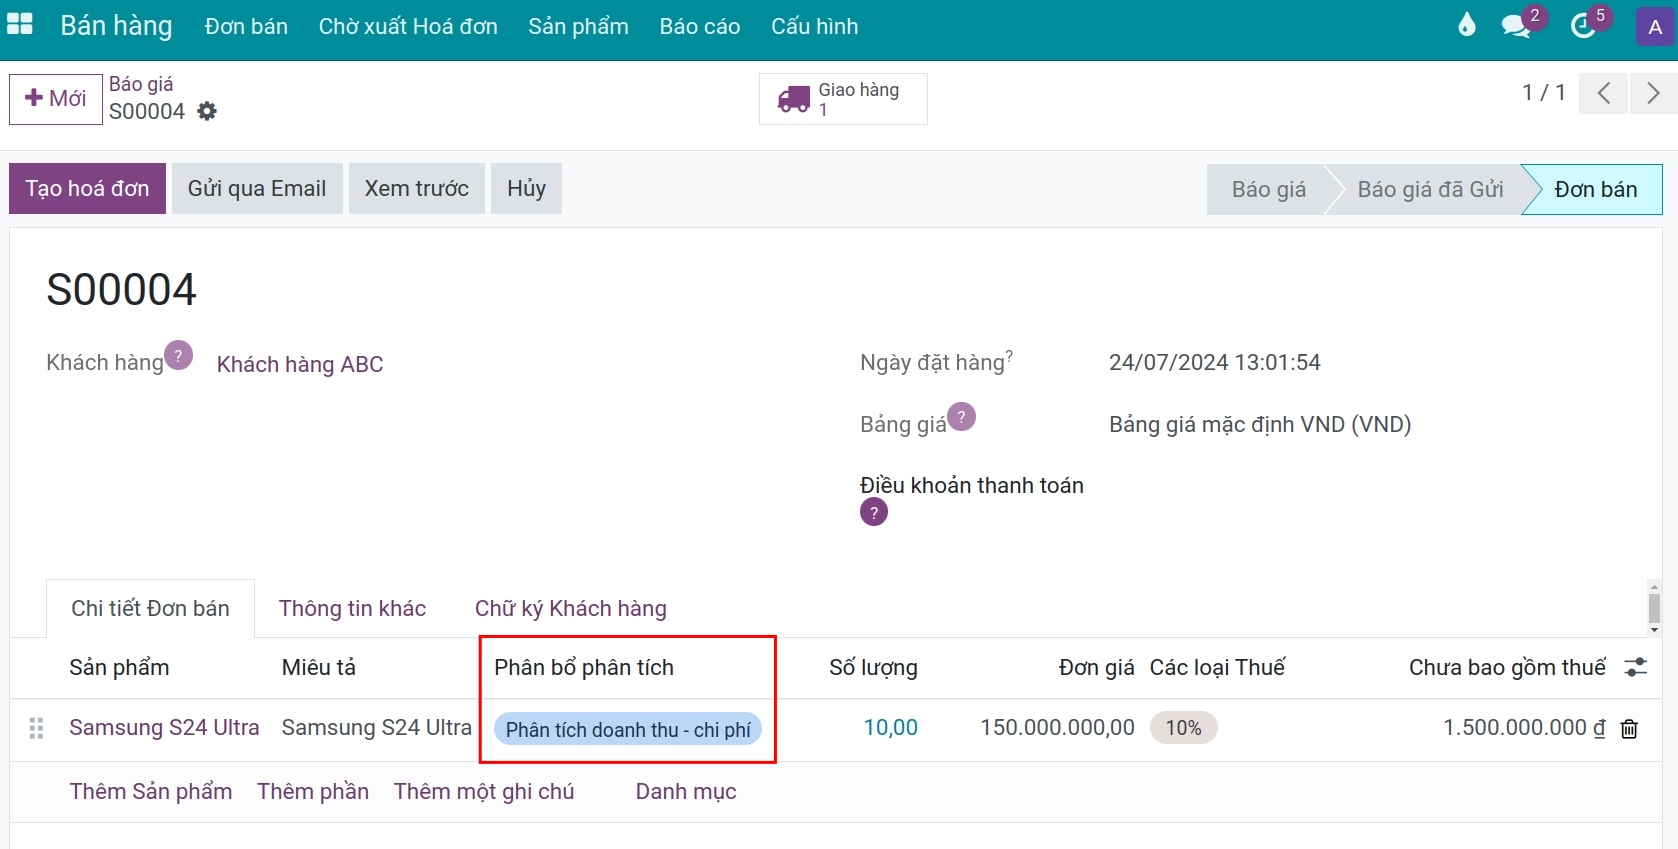This screenshot has height=849, width=1678.
Task: Open Samsung S24 Ultra product link
Action: click(164, 728)
